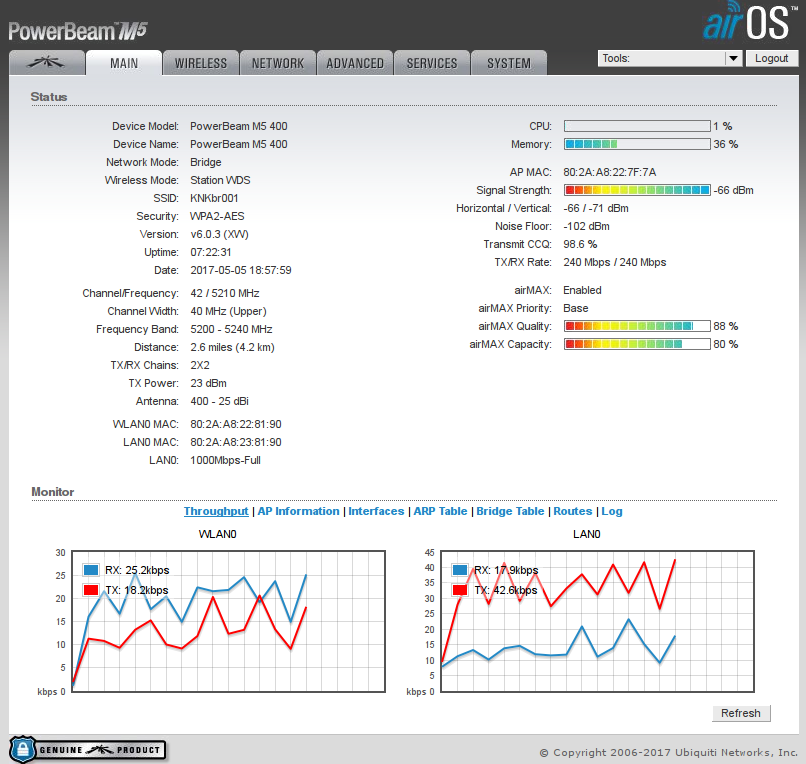Click the Security value WPA2-AES
Viewport: 806px width, 764px height.
pos(217,216)
